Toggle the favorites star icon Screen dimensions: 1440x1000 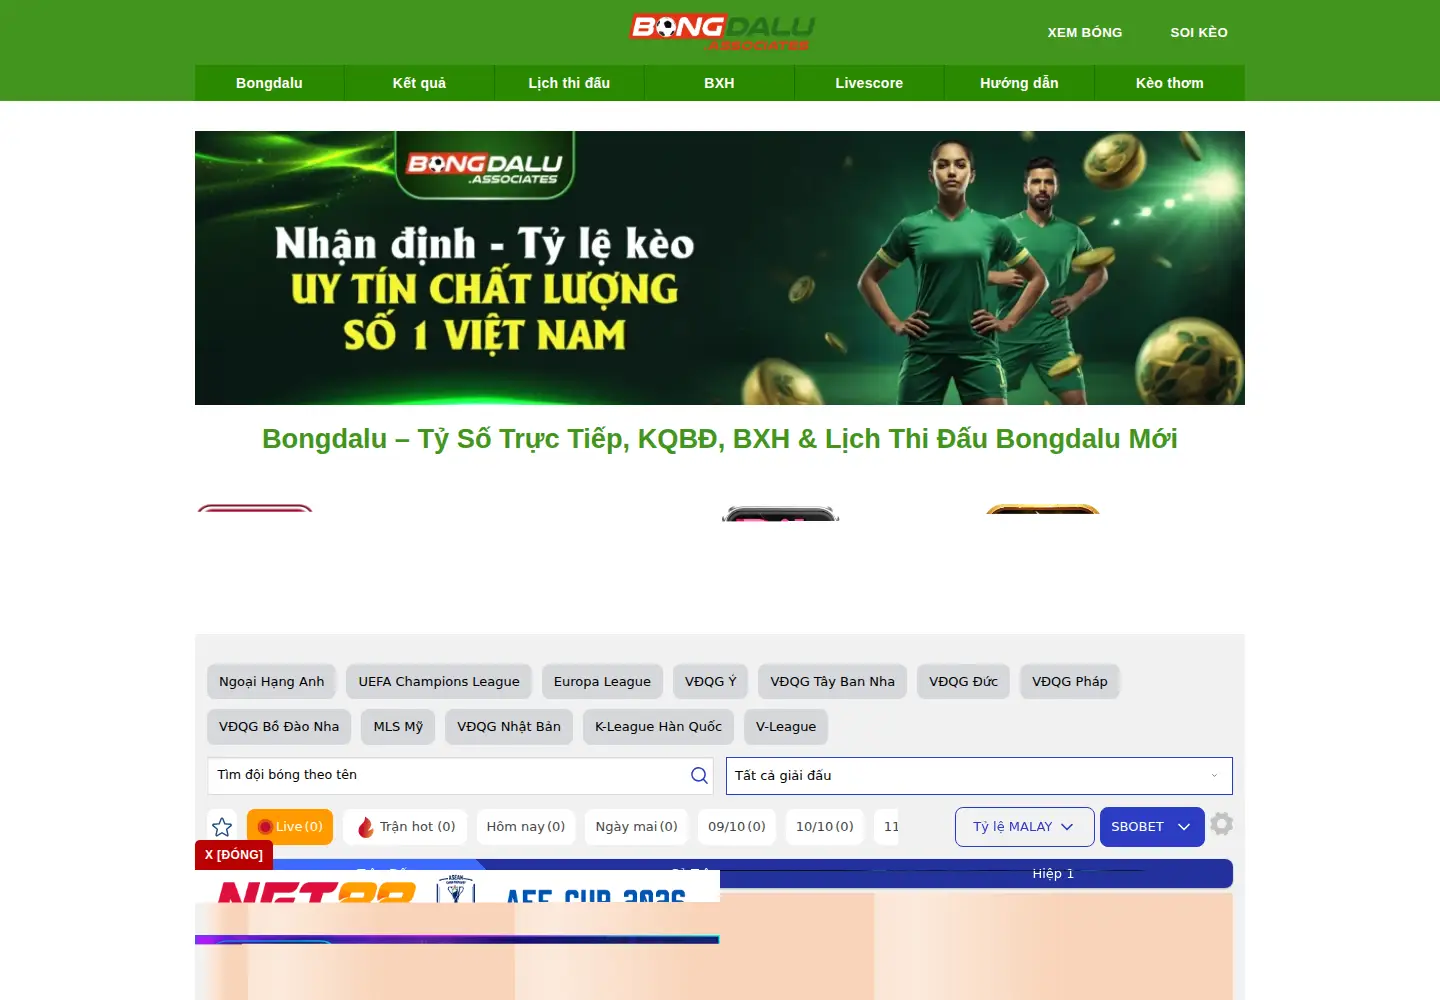click(222, 827)
